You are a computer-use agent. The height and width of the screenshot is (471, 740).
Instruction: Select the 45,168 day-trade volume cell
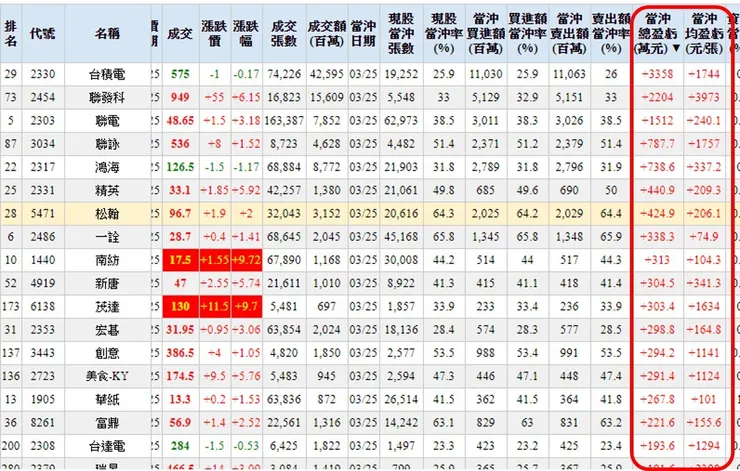(401, 236)
